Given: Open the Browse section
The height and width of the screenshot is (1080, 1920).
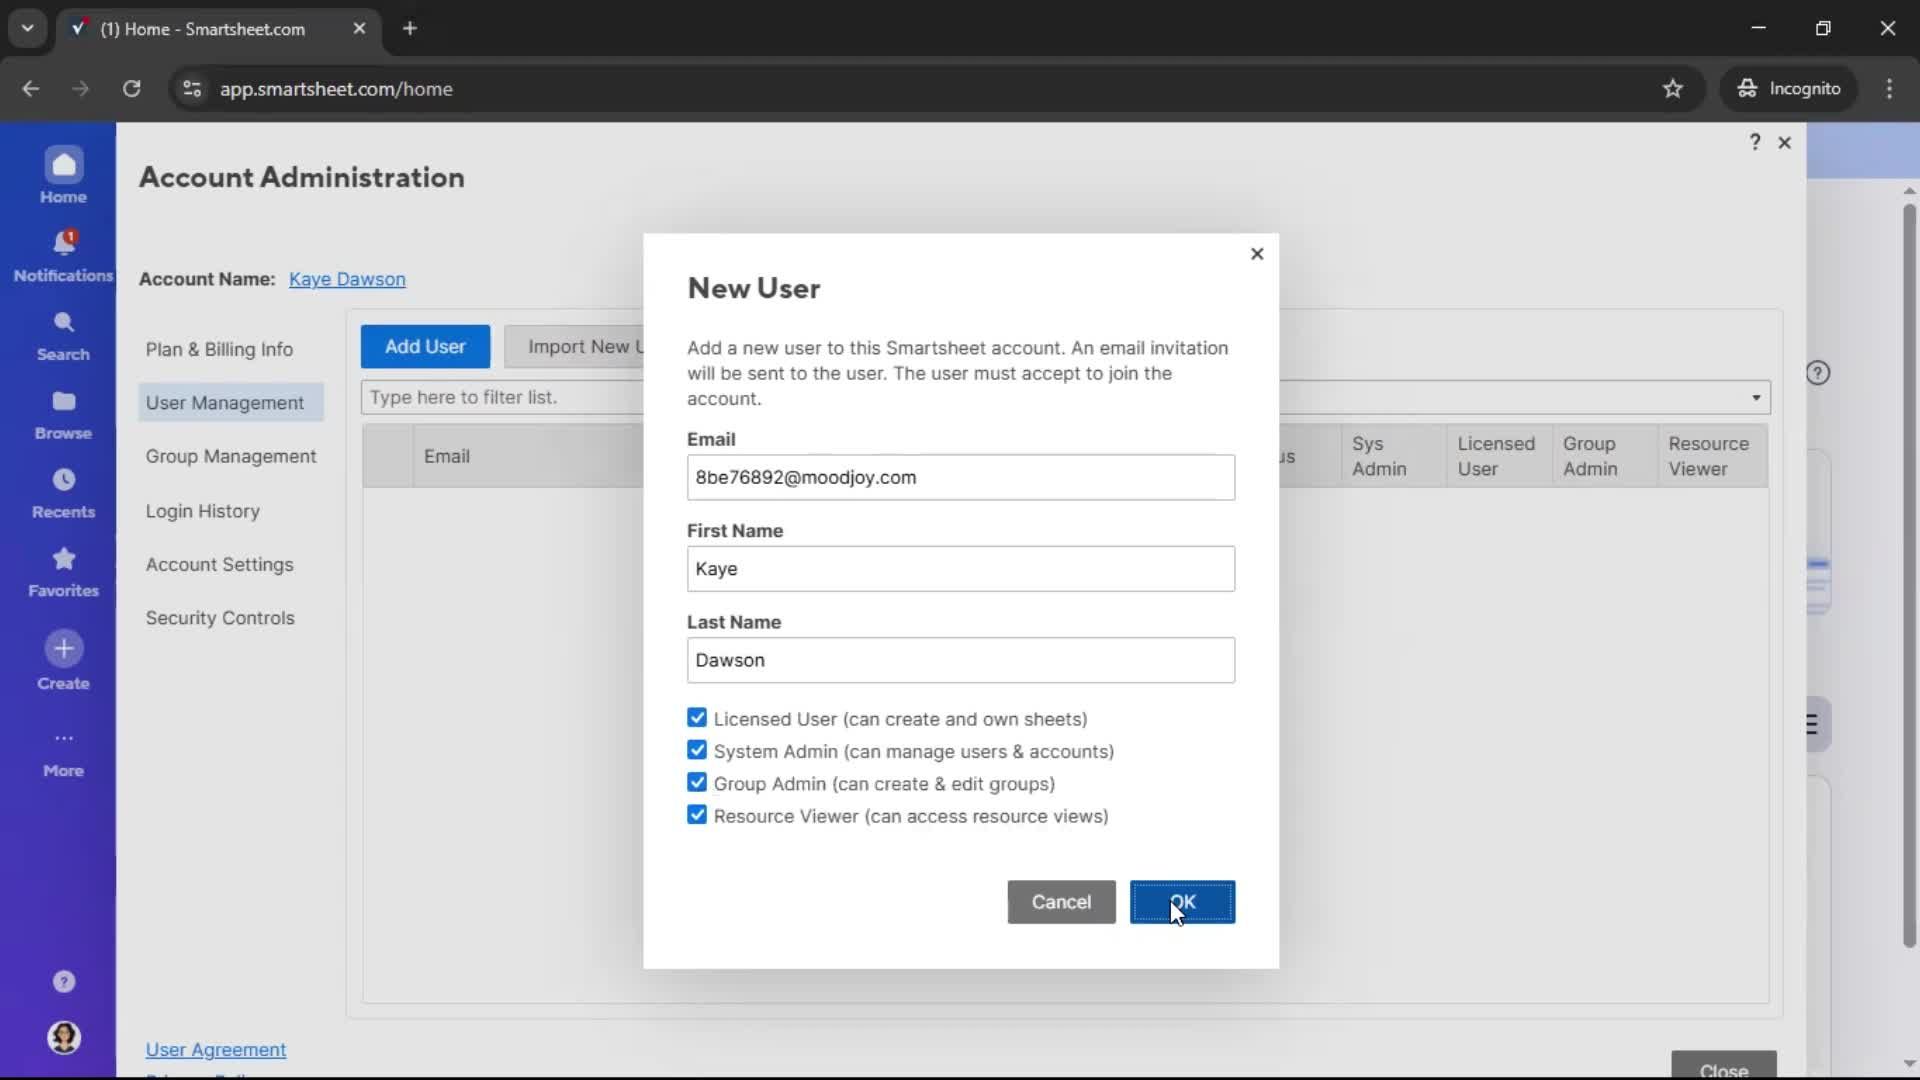Looking at the screenshot, I should 63,412.
